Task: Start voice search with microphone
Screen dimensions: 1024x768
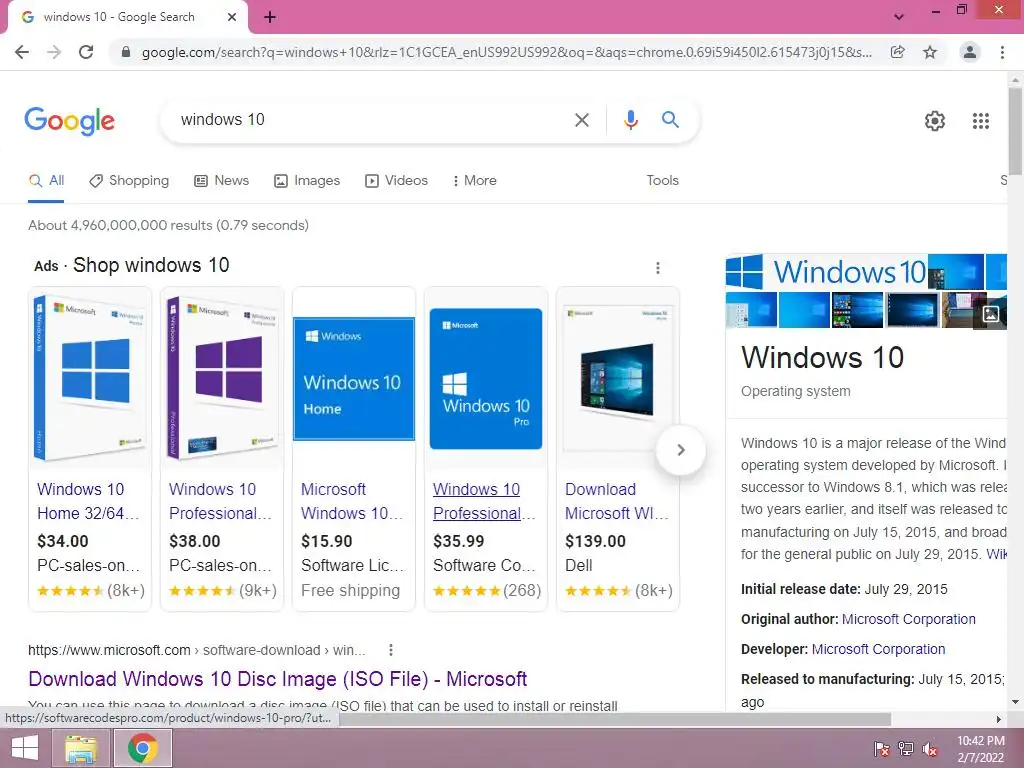Action: point(630,120)
